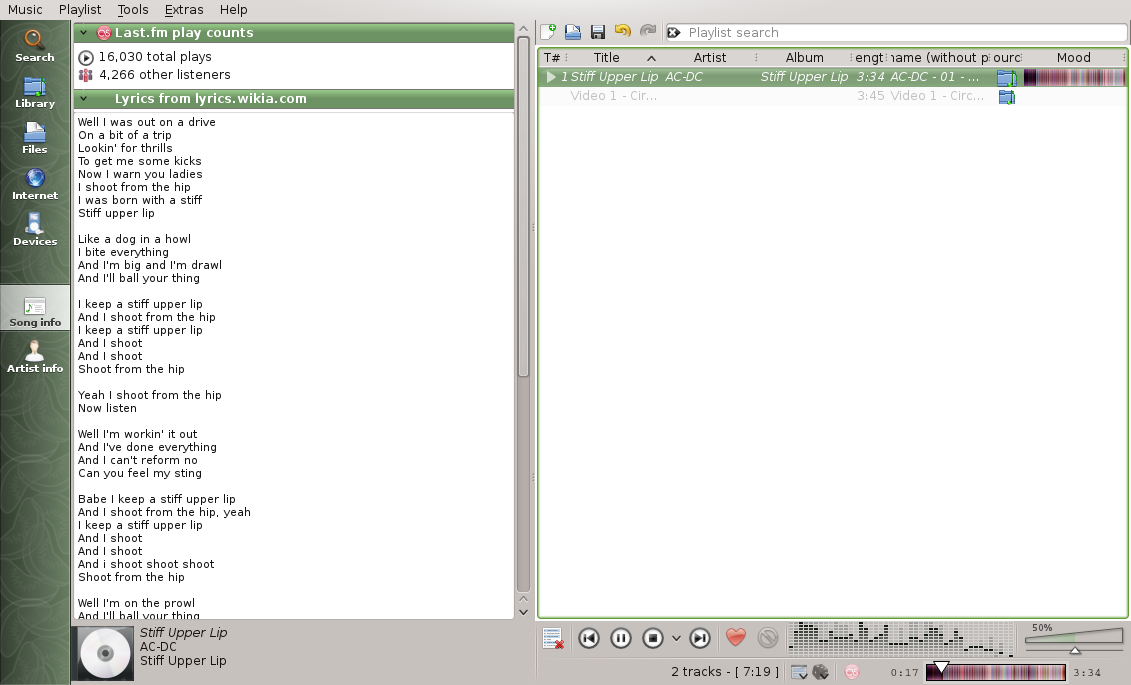Focus the Playlist search field
1131x685 pixels.
pos(896,32)
